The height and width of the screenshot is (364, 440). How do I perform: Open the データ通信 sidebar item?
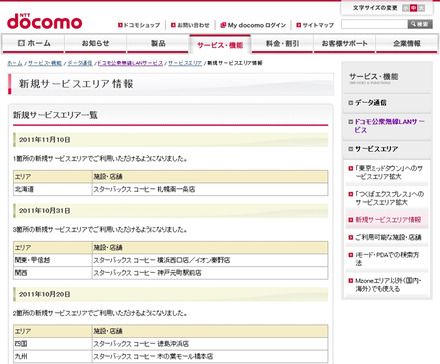point(370,103)
